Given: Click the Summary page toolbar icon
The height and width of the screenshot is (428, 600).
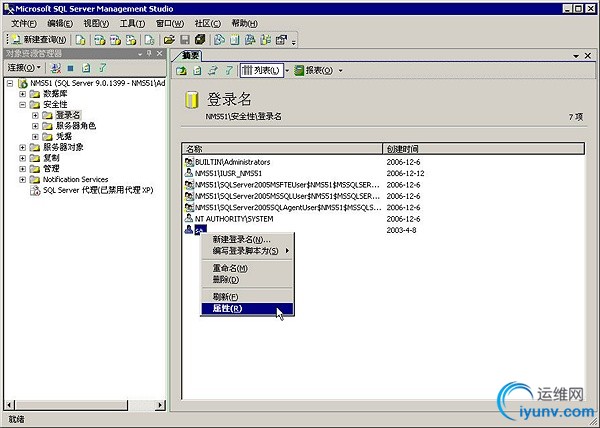Looking at the screenshot, I should click(x=235, y=39).
